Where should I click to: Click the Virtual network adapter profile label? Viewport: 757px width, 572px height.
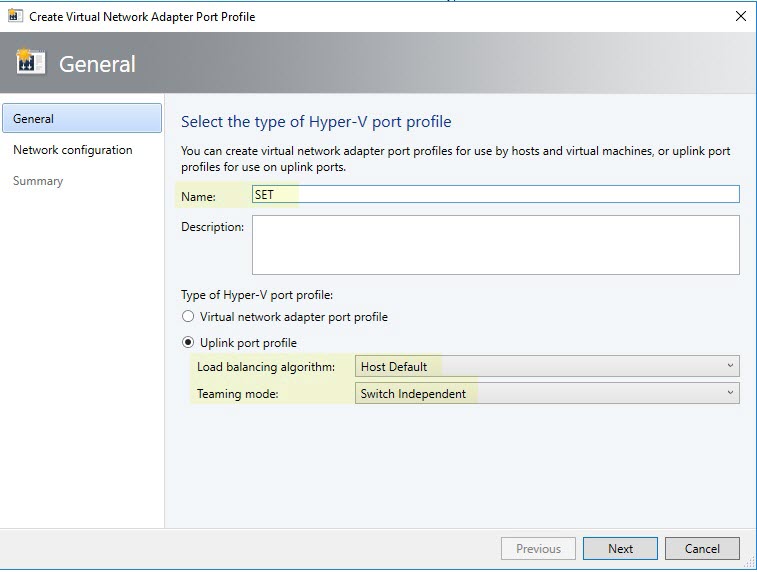294,317
